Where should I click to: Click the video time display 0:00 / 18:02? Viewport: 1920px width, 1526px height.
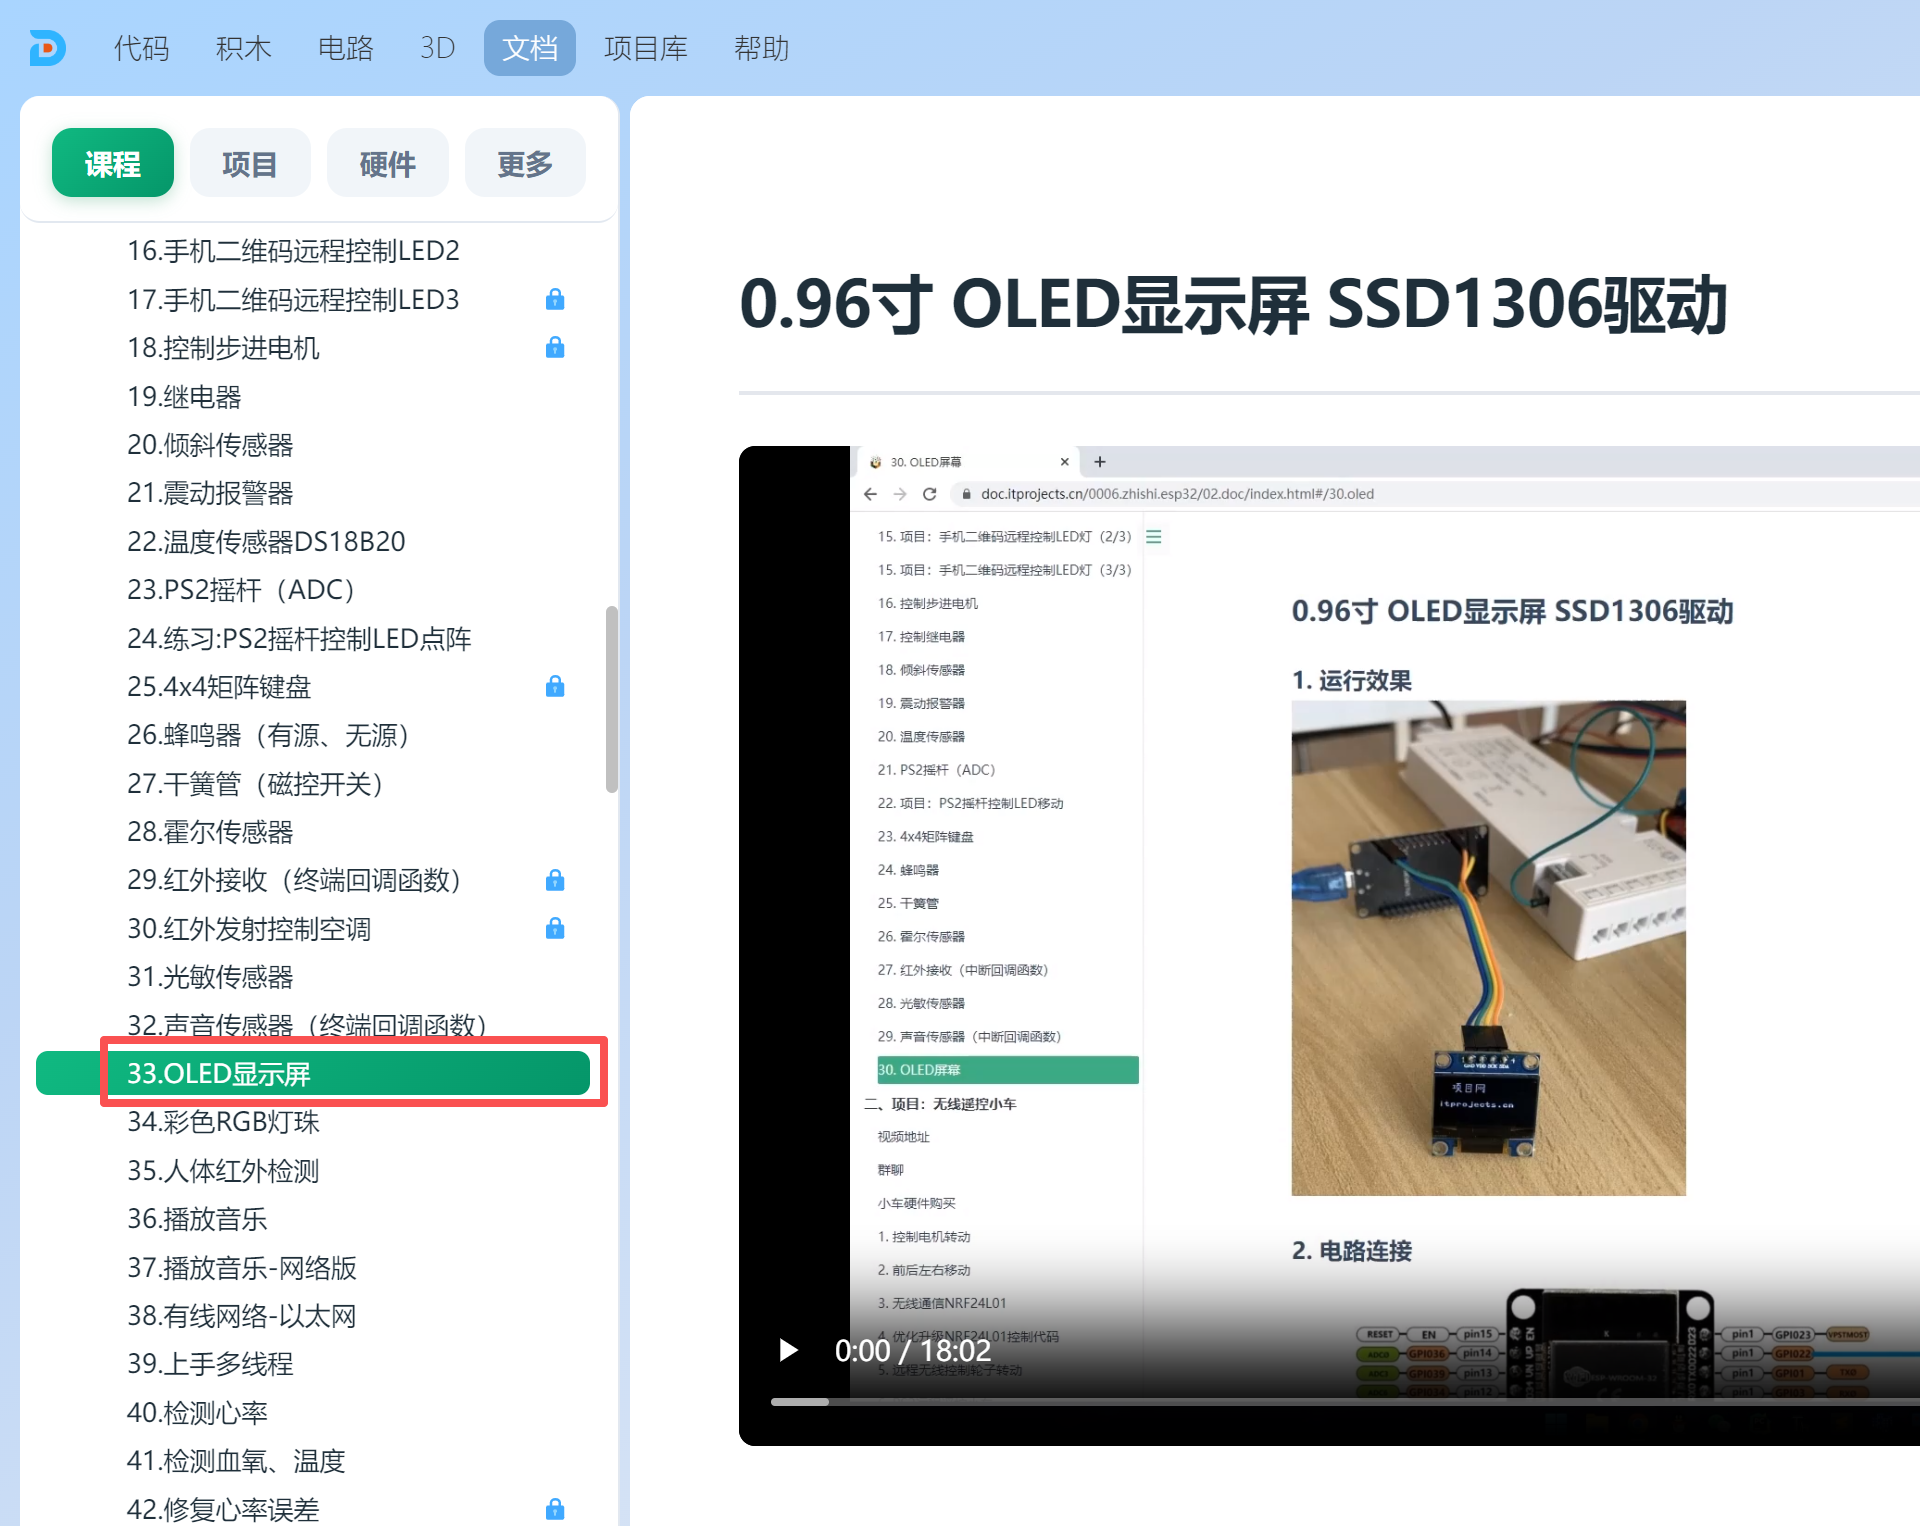pyautogui.click(x=912, y=1351)
